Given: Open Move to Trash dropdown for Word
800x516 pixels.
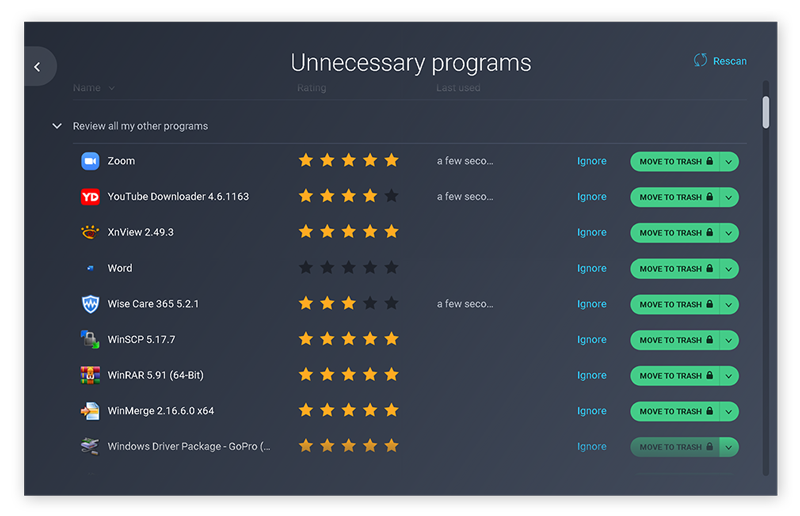Looking at the screenshot, I should tap(729, 269).
